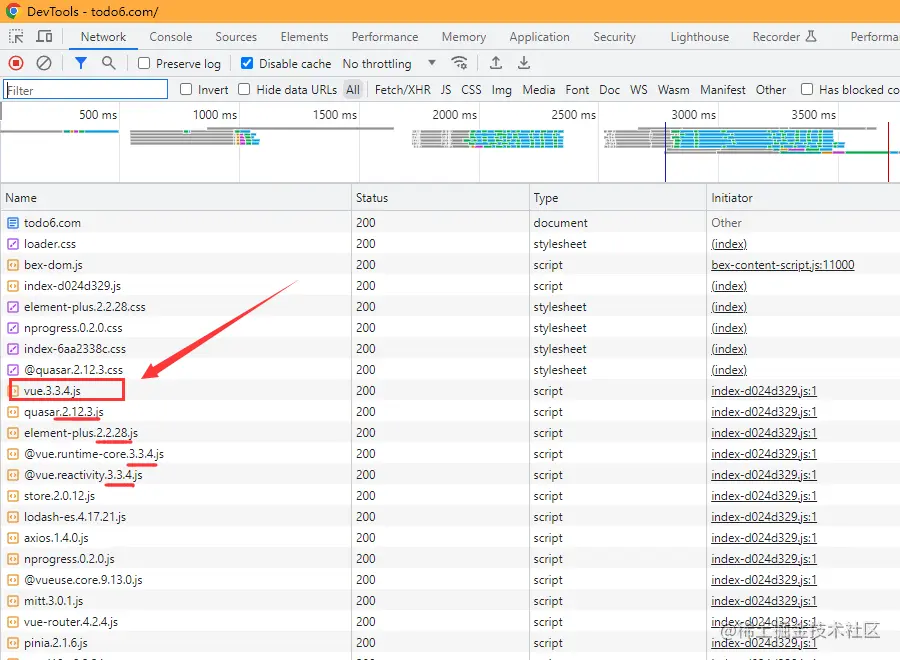
Task: Select the mitt.3.0.1.js request
Action: [x=53, y=601]
